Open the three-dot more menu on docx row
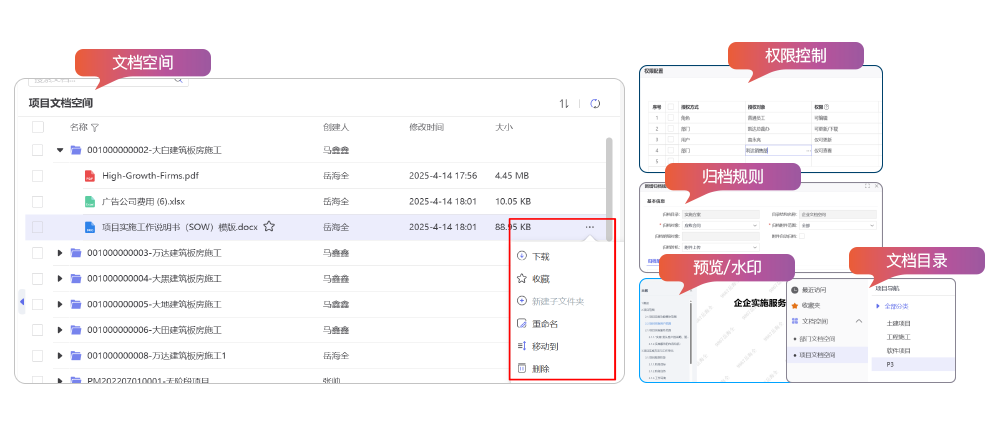Viewport: 1000px width, 441px height. pyautogui.click(x=590, y=227)
